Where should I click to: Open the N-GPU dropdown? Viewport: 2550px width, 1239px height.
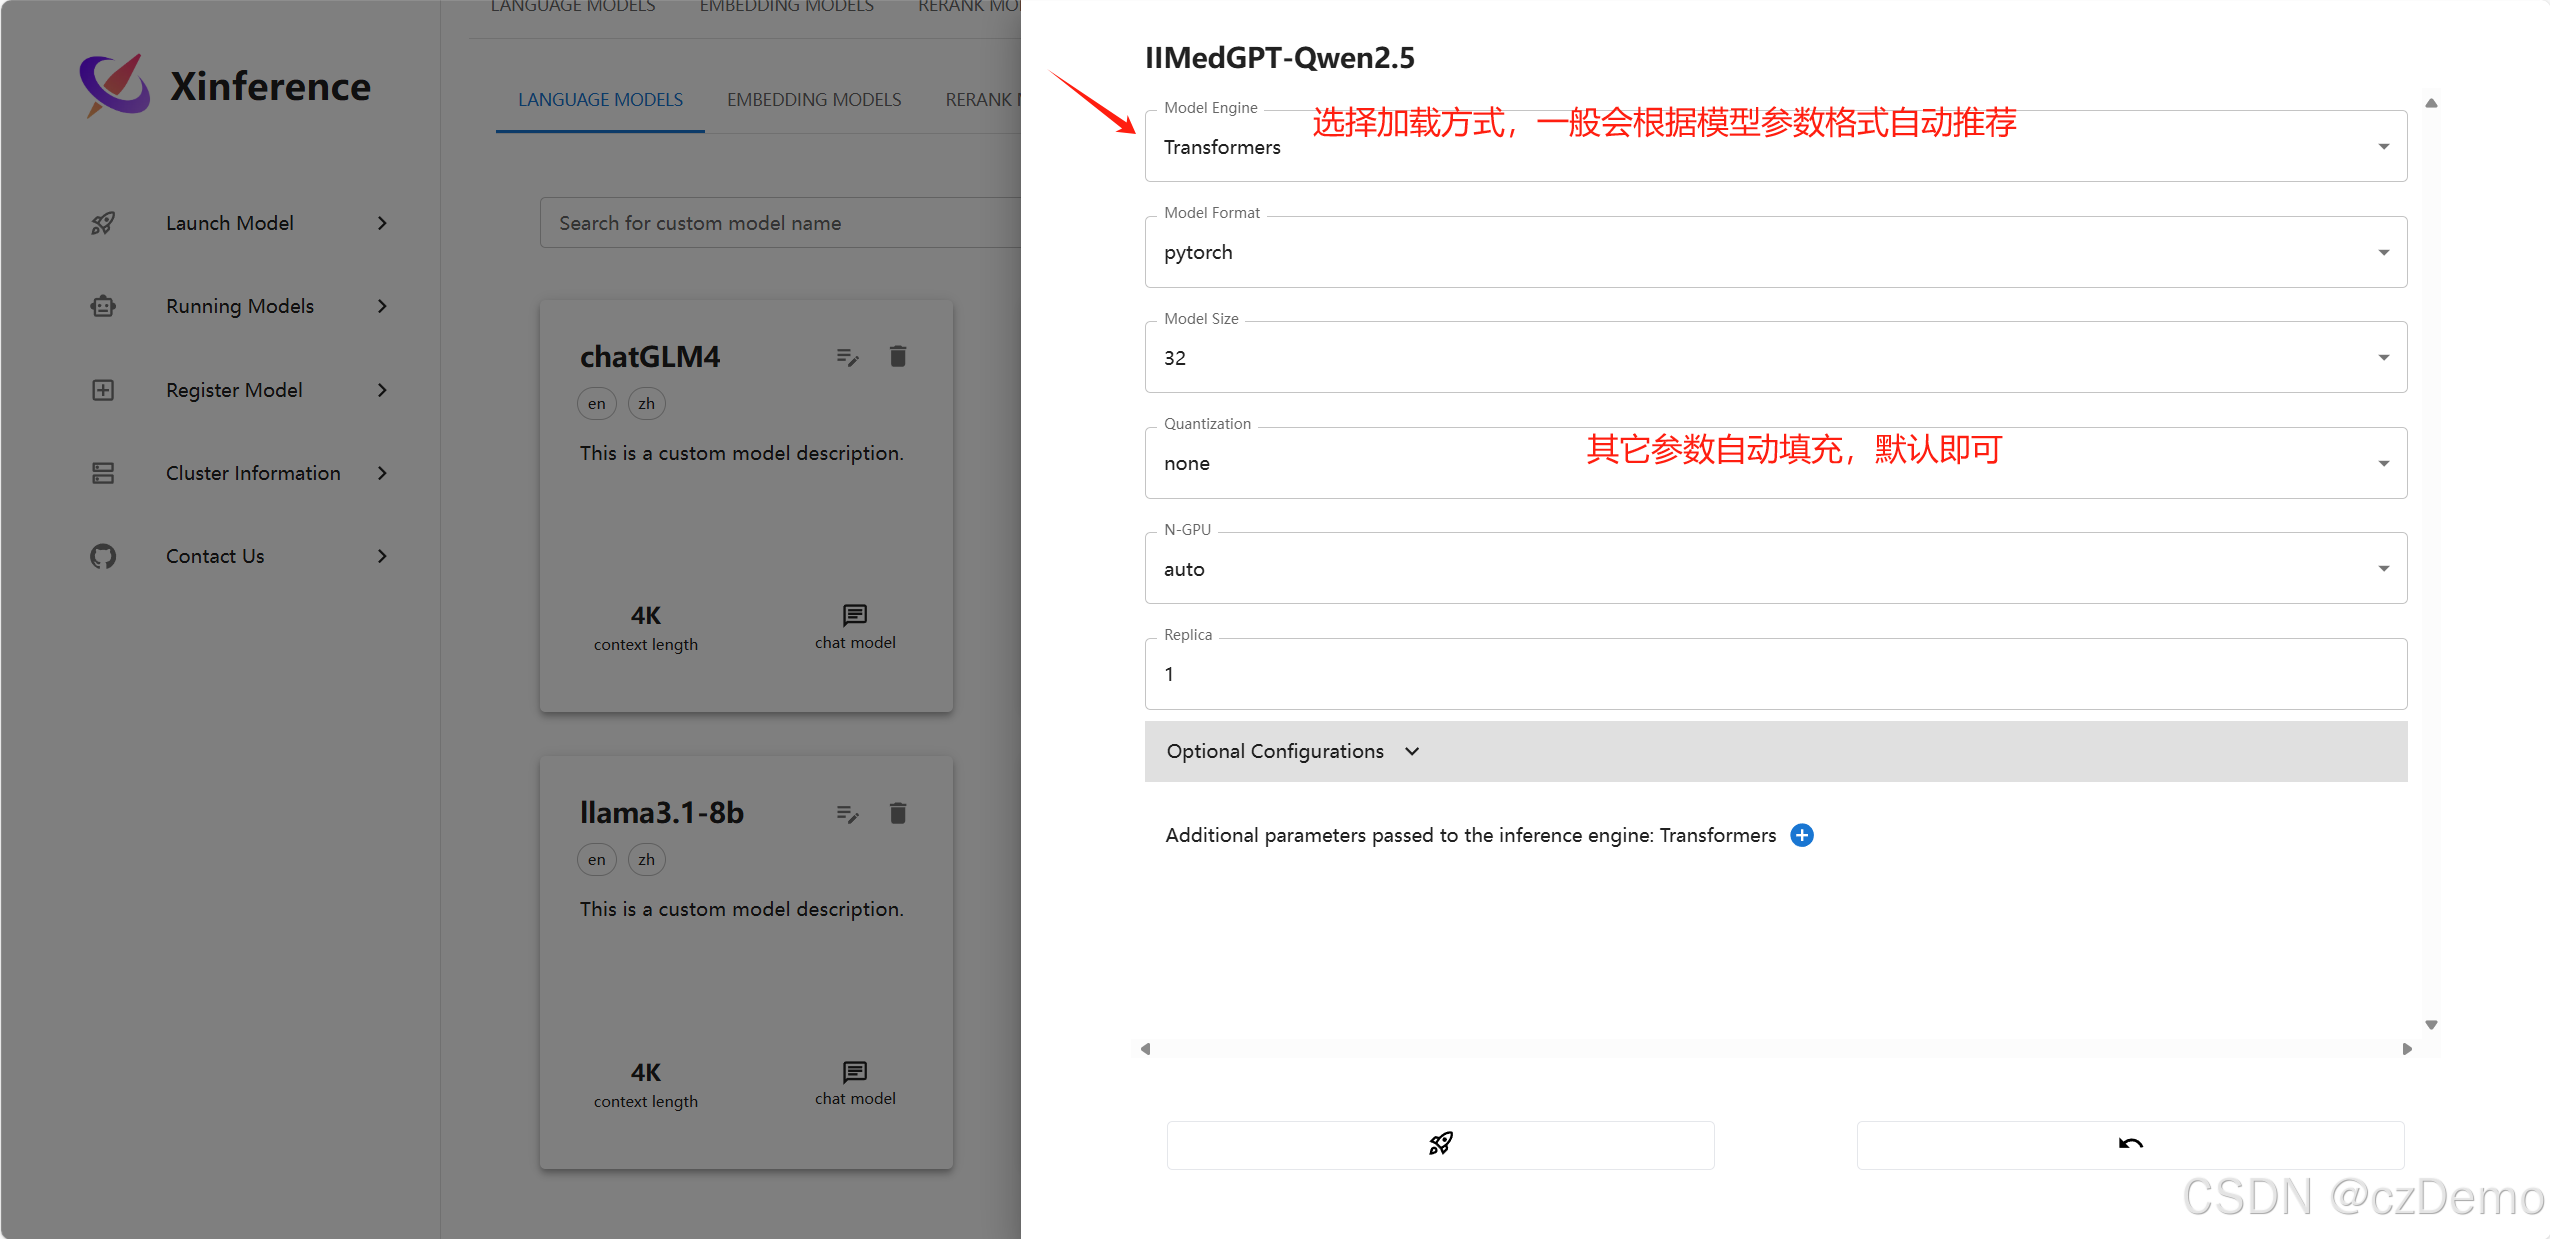pos(1775,568)
